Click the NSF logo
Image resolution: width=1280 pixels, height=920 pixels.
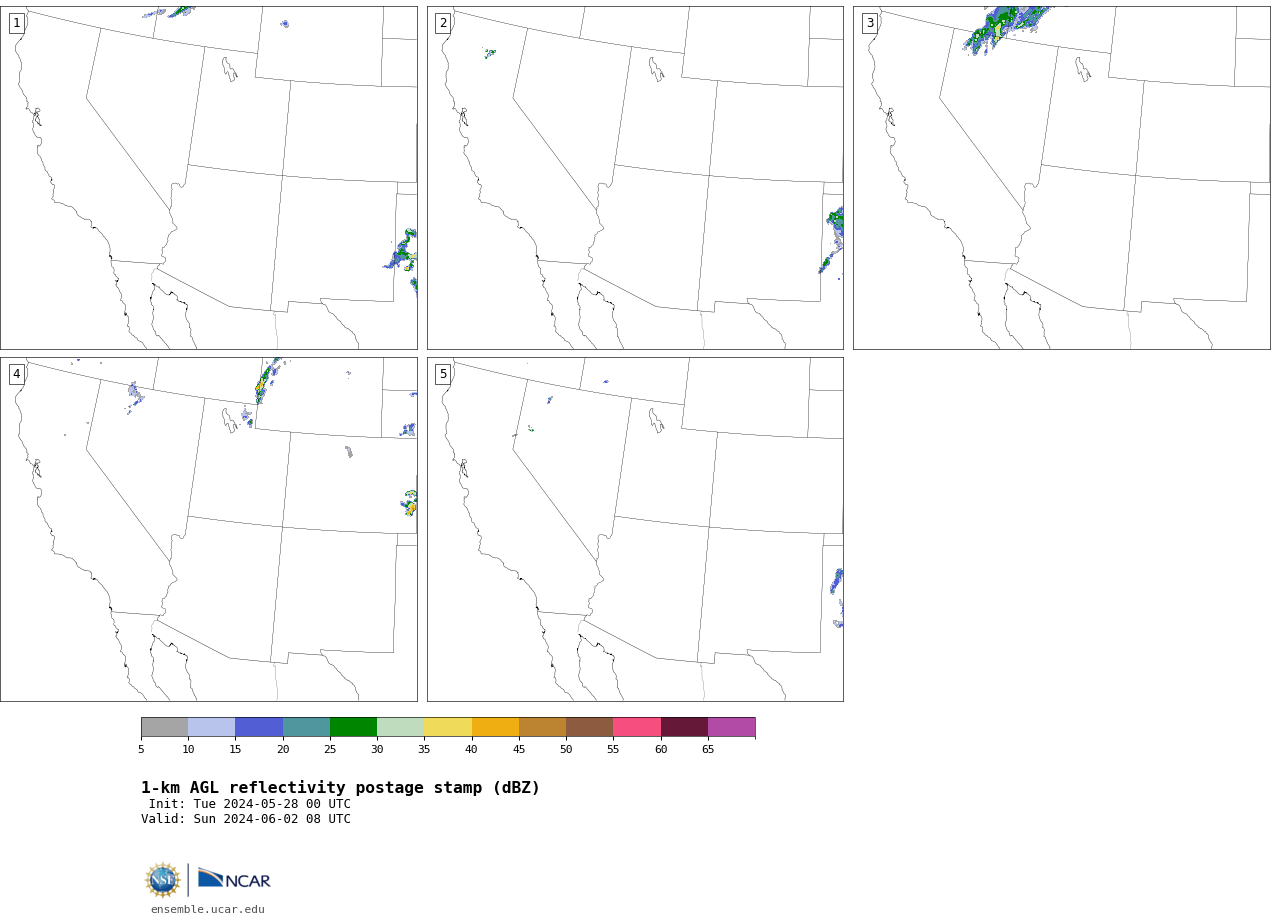point(163,880)
